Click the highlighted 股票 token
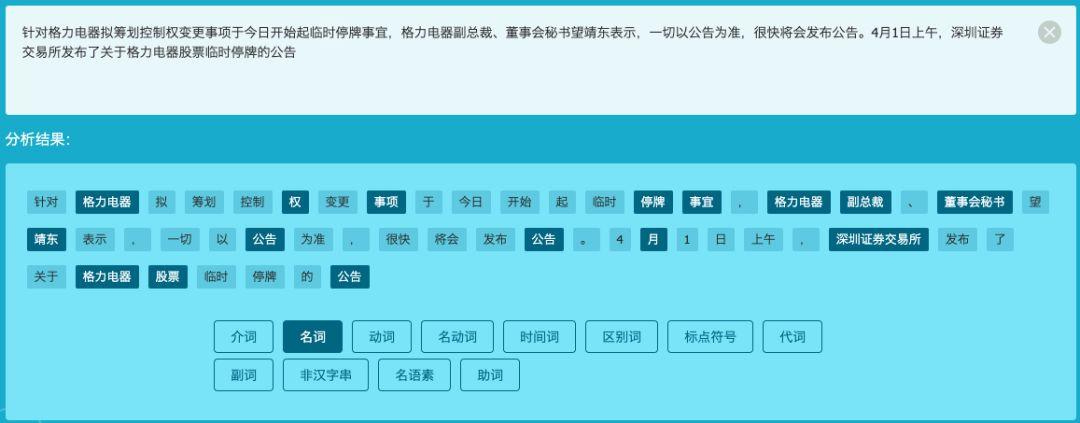The height and width of the screenshot is (423, 1080). 168,276
